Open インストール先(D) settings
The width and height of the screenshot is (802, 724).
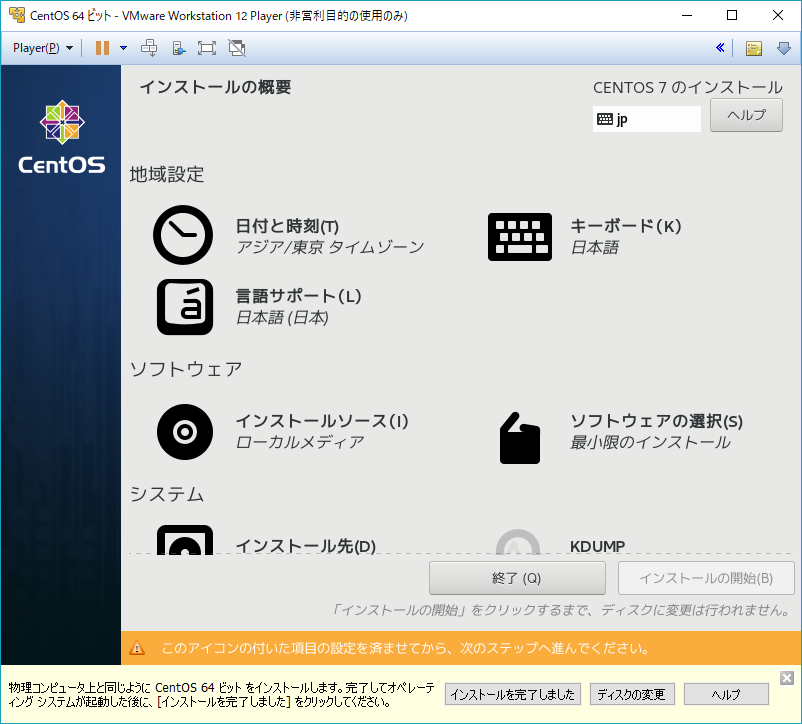305,546
